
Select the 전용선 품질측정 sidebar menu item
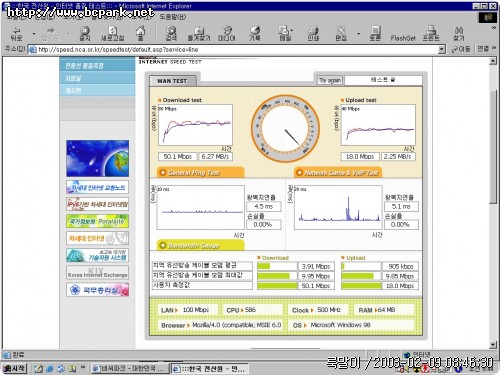pyautogui.click(x=97, y=65)
